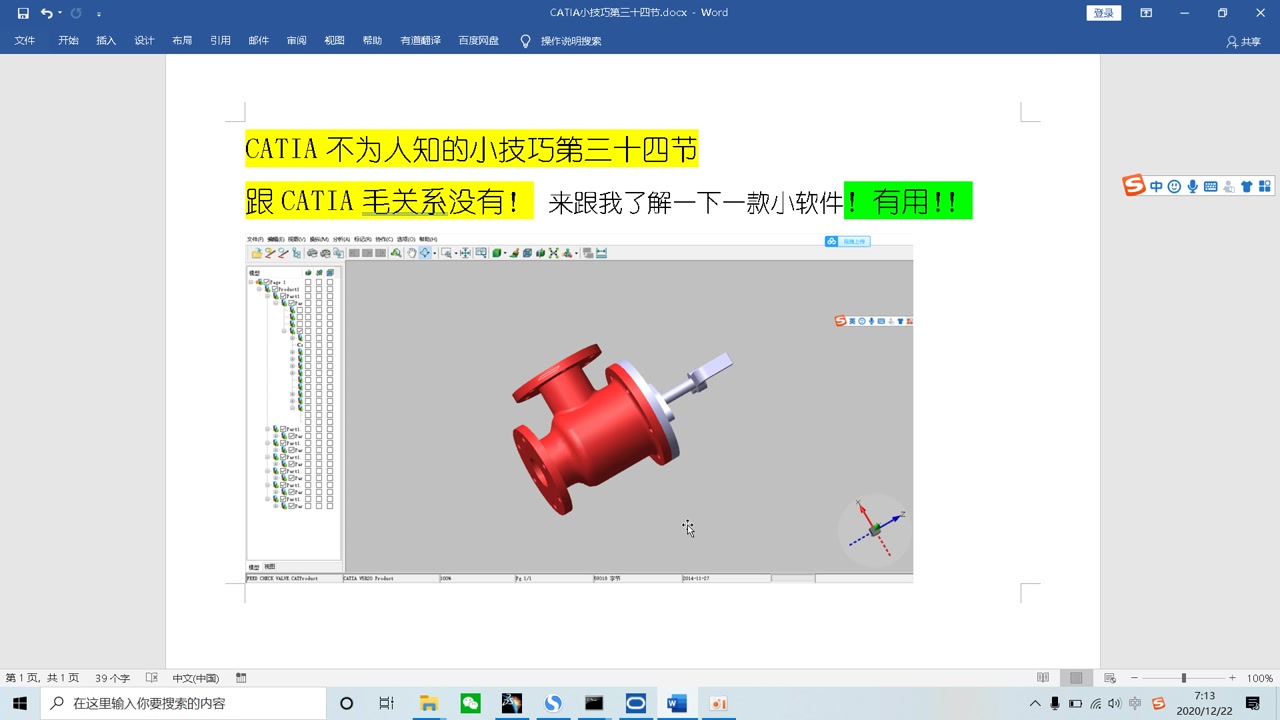The width and height of the screenshot is (1280, 720).
Task: Click the proofing check icon in status bar
Action: [152, 678]
